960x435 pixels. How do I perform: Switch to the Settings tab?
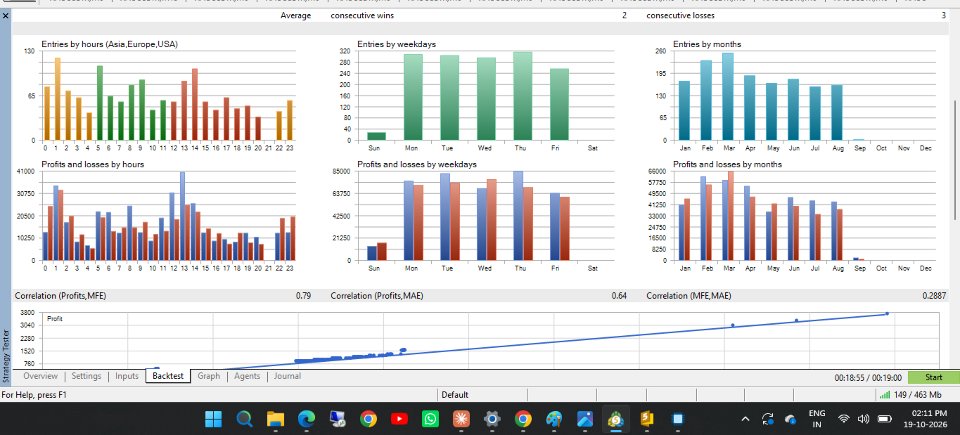click(x=86, y=376)
